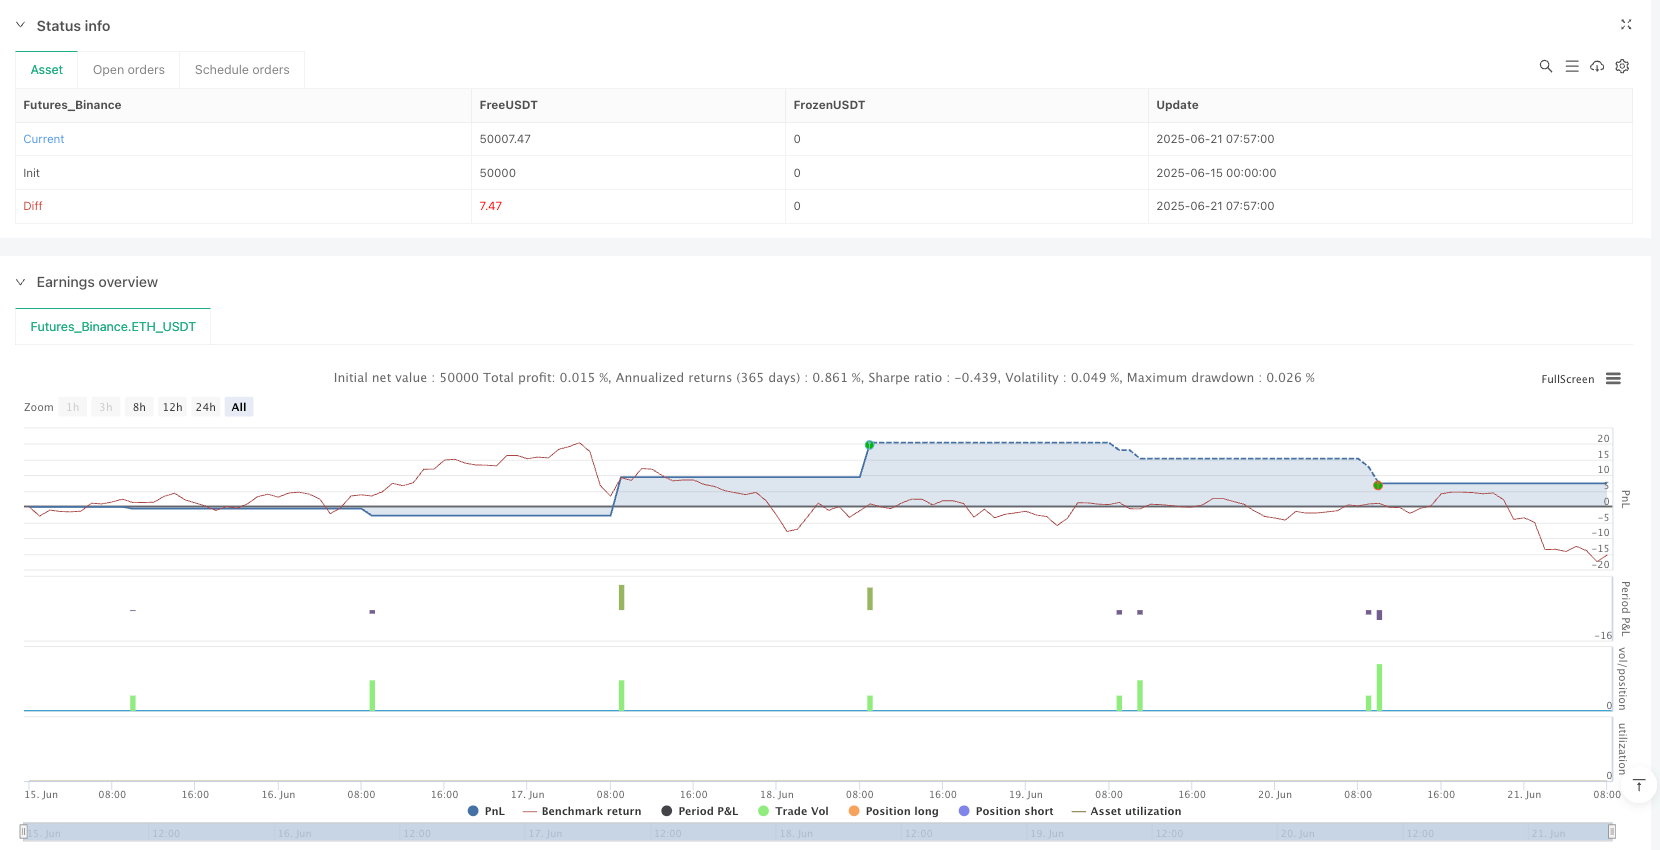Image resolution: width=1660 pixels, height=850 pixels.
Task: Switch to the Open orders tab
Action: click(x=128, y=70)
